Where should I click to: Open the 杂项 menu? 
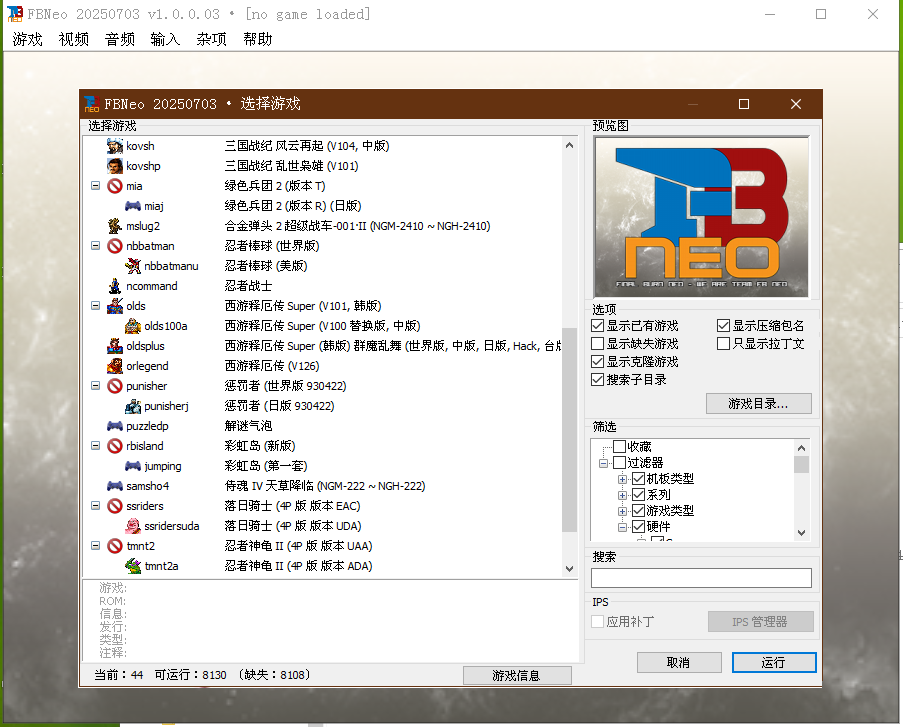(211, 39)
